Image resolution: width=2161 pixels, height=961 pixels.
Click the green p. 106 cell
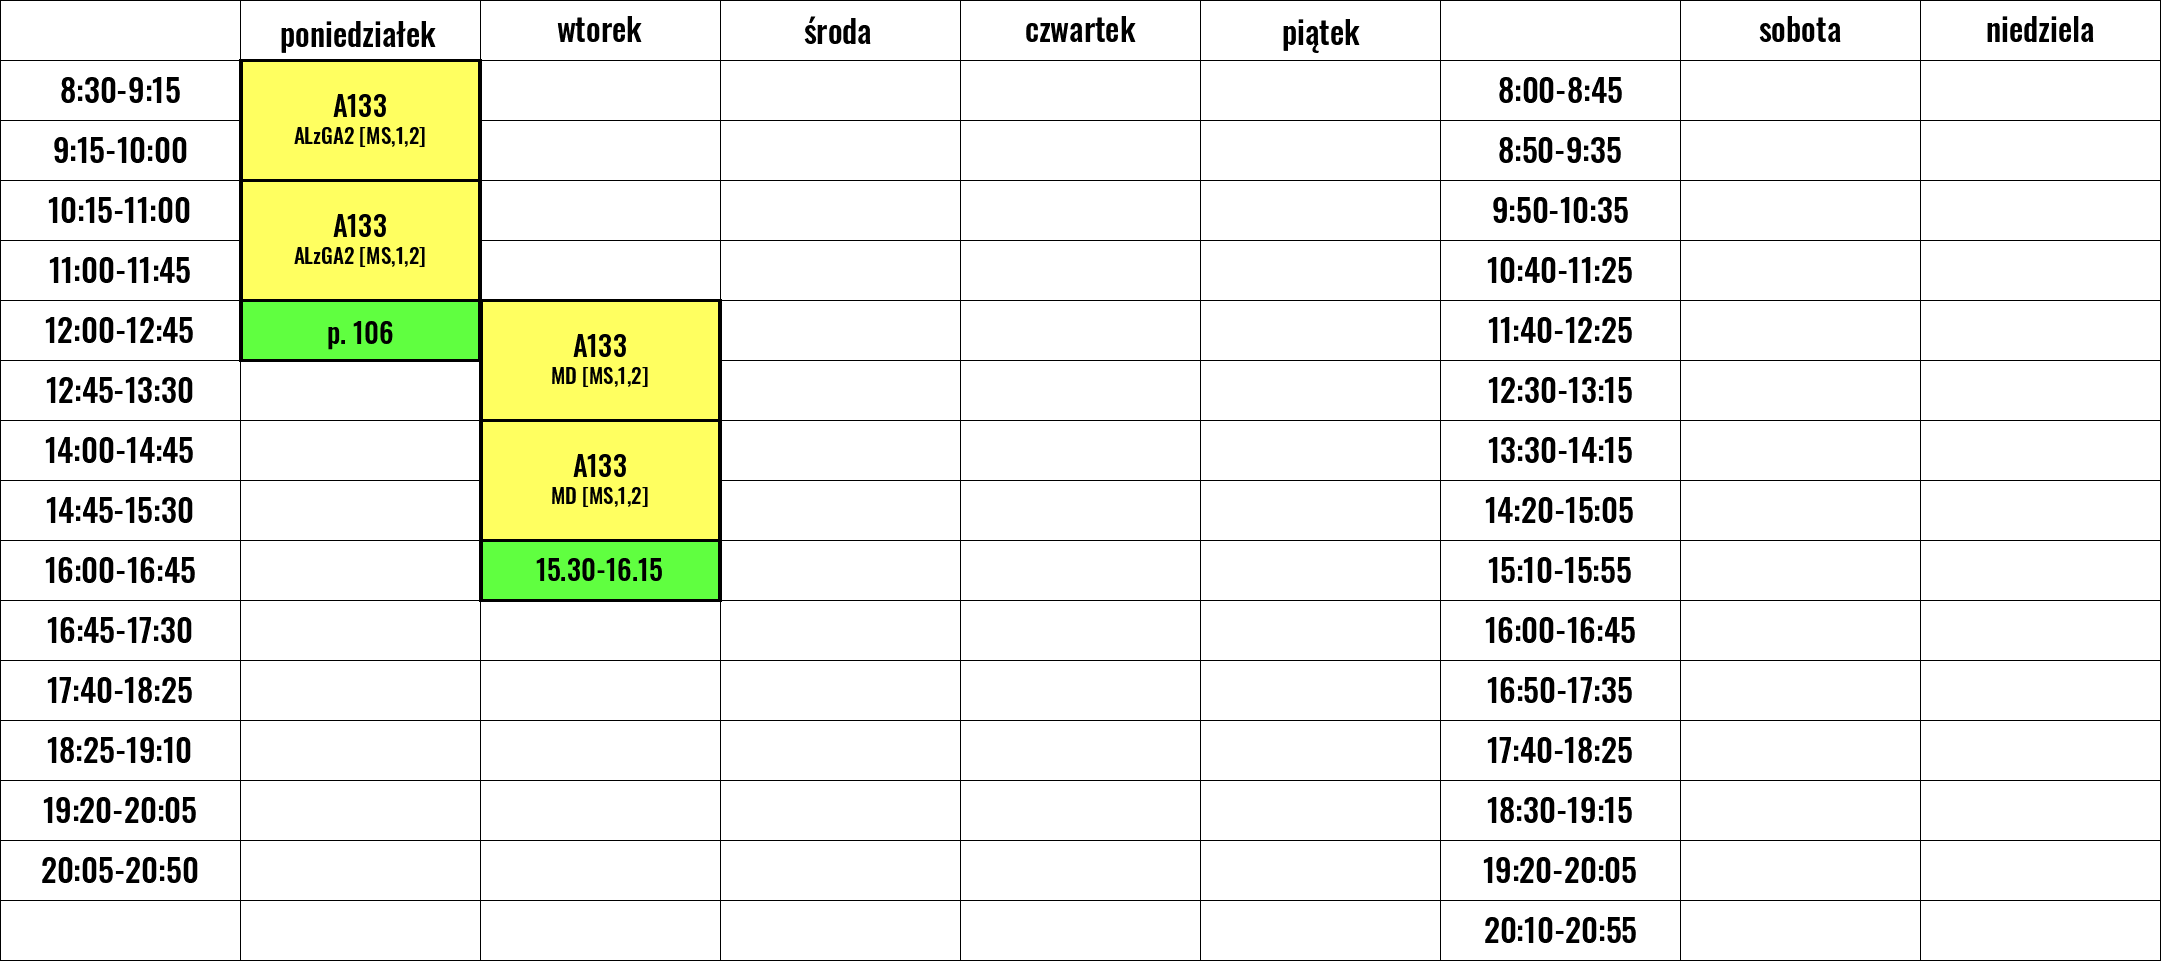pos(360,331)
